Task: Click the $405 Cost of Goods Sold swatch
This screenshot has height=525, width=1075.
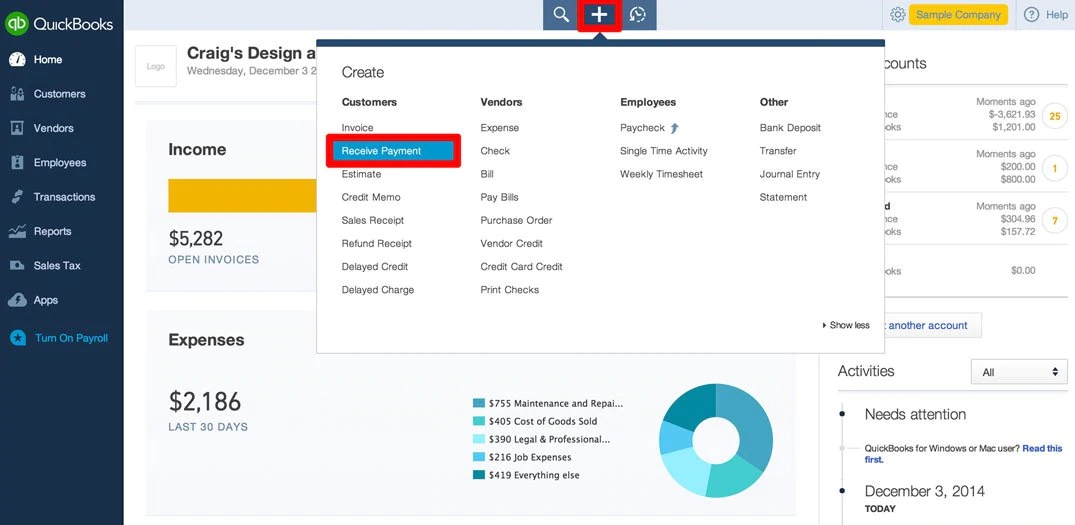Action: pyautogui.click(x=479, y=421)
